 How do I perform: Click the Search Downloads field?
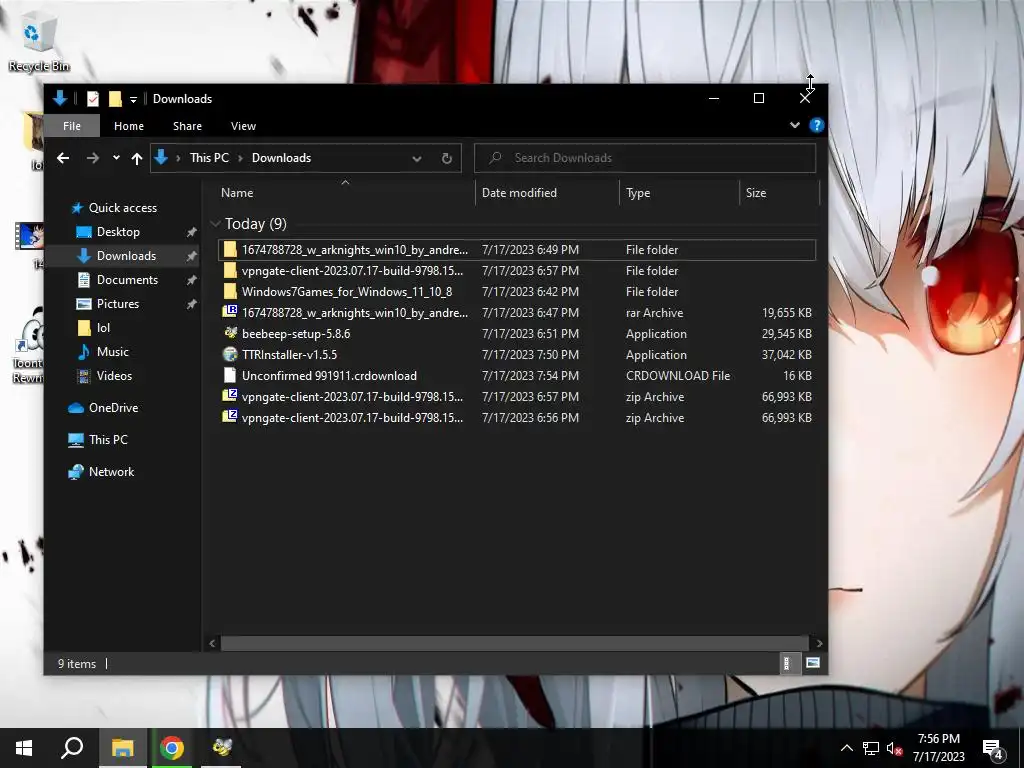[645, 158]
